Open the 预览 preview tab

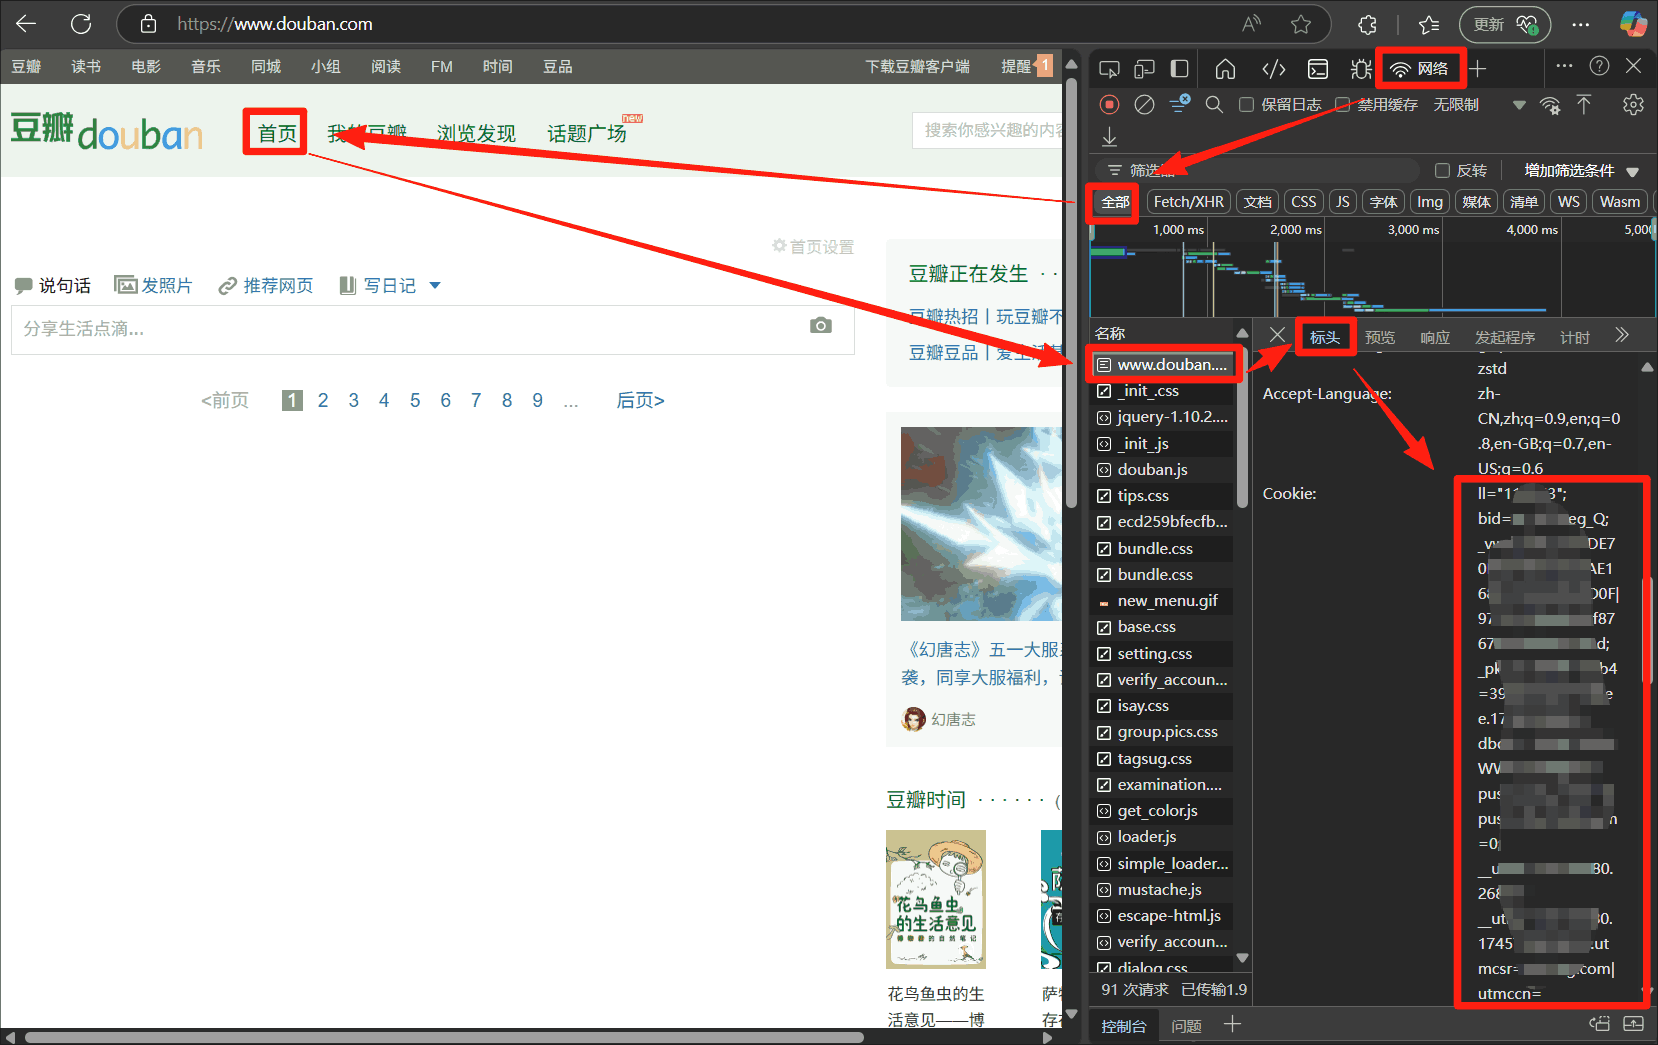click(x=1380, y=338)
